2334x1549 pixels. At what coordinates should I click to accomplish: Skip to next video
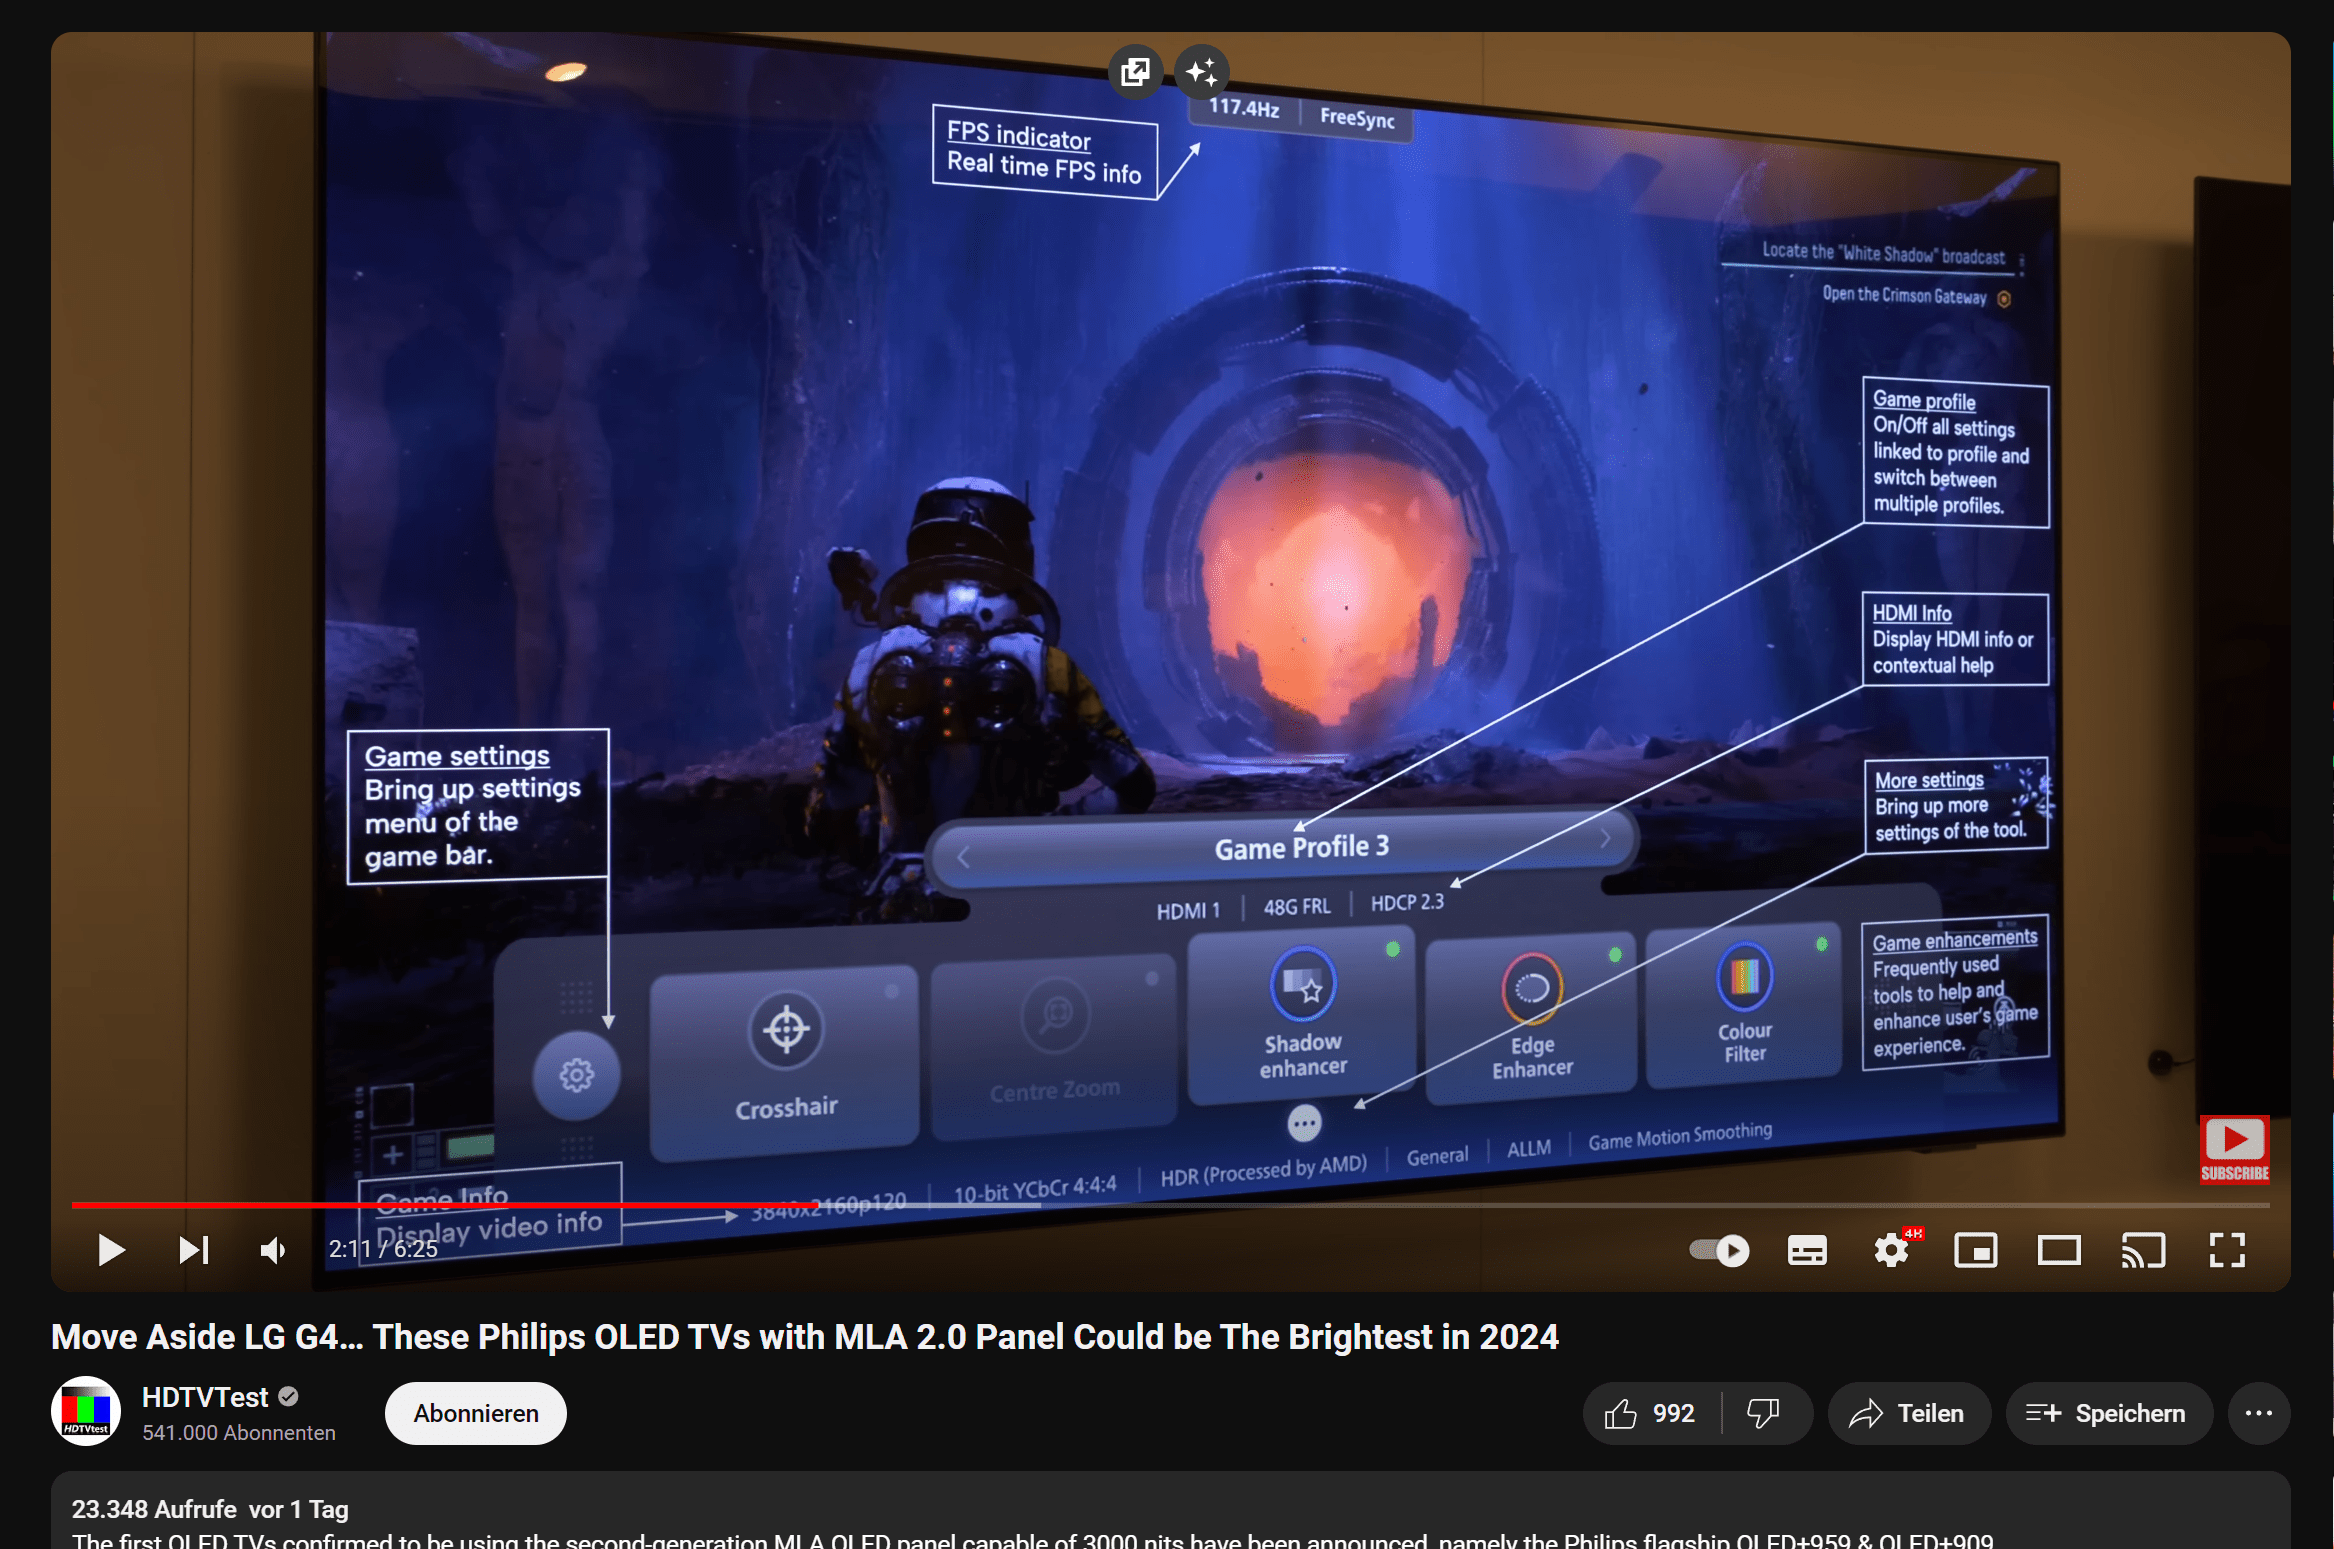[x=194, y=1249]
